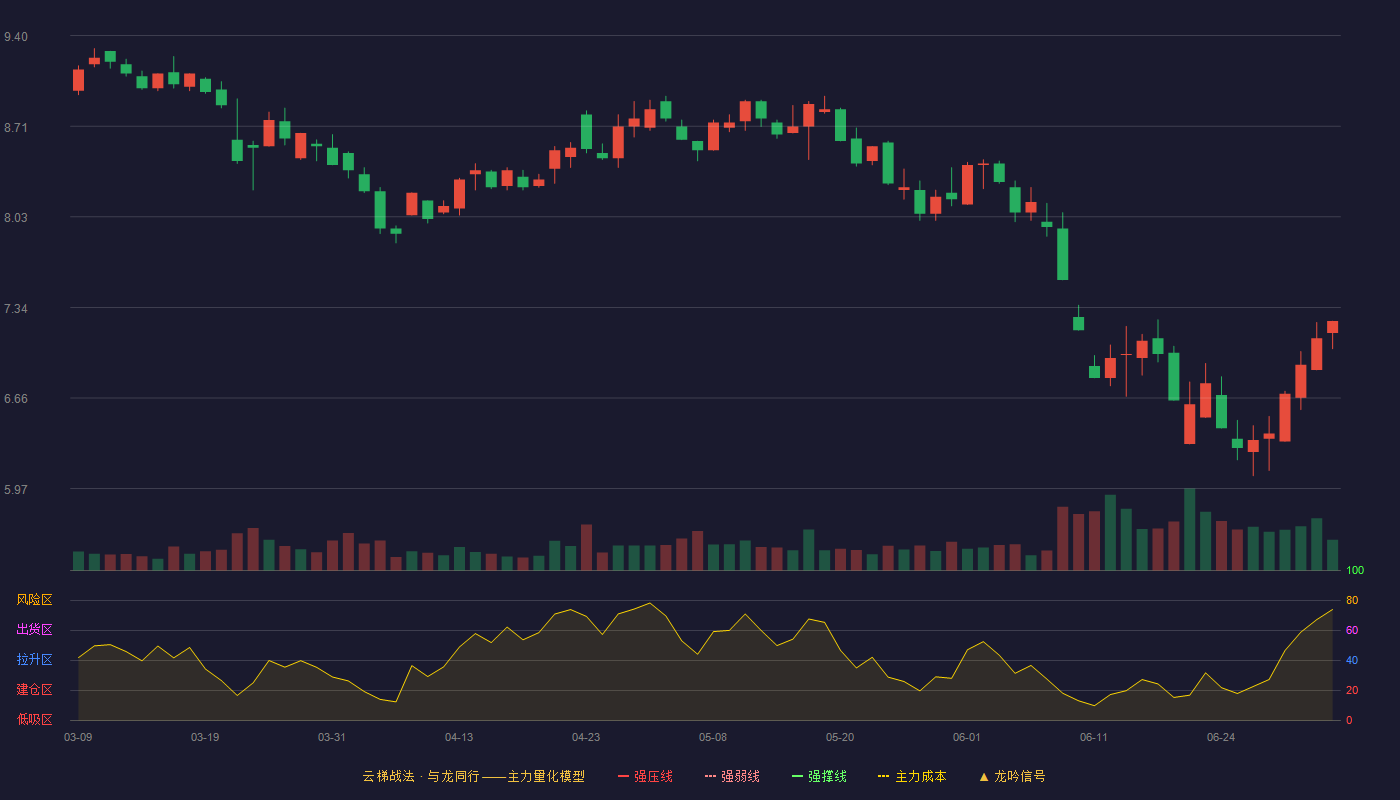Toggle the 强弱线 legend series

(x=732, y=776)
